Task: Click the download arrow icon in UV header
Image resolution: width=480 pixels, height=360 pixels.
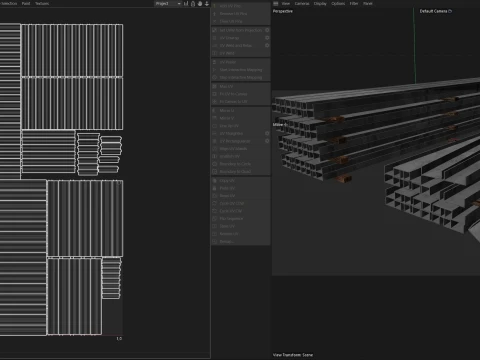Action: point(207,3)
